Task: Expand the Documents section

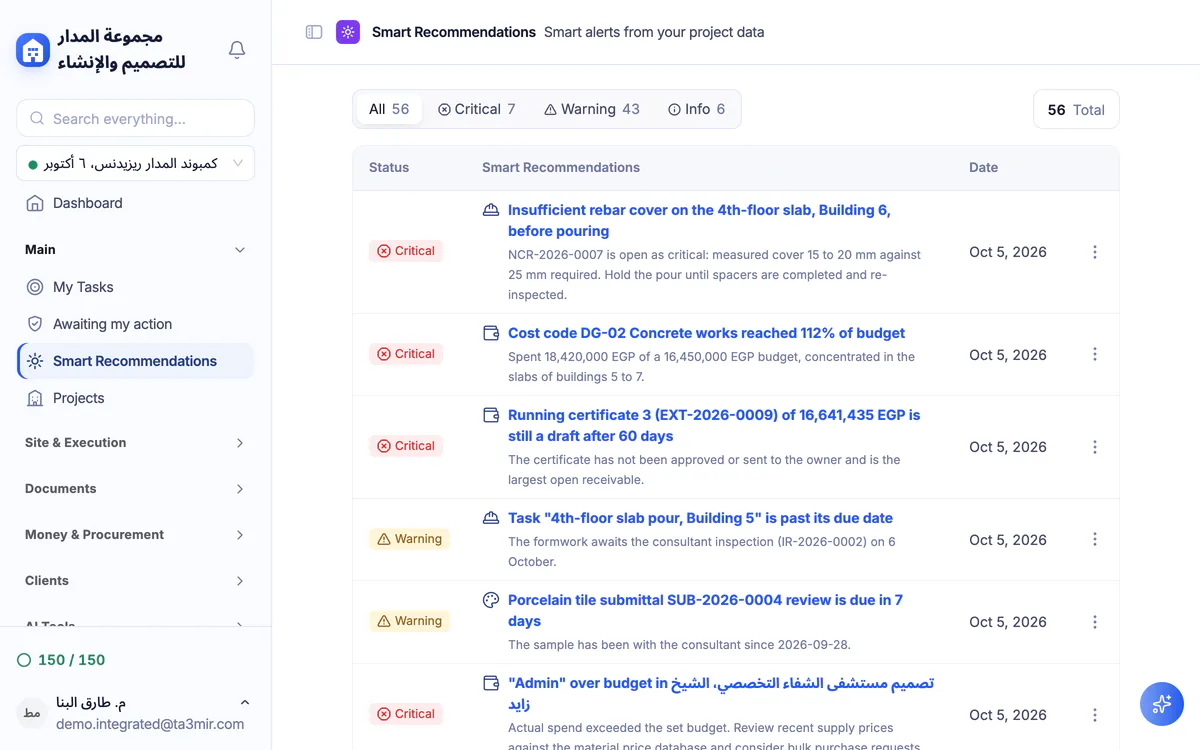Action: click(240, 489)
